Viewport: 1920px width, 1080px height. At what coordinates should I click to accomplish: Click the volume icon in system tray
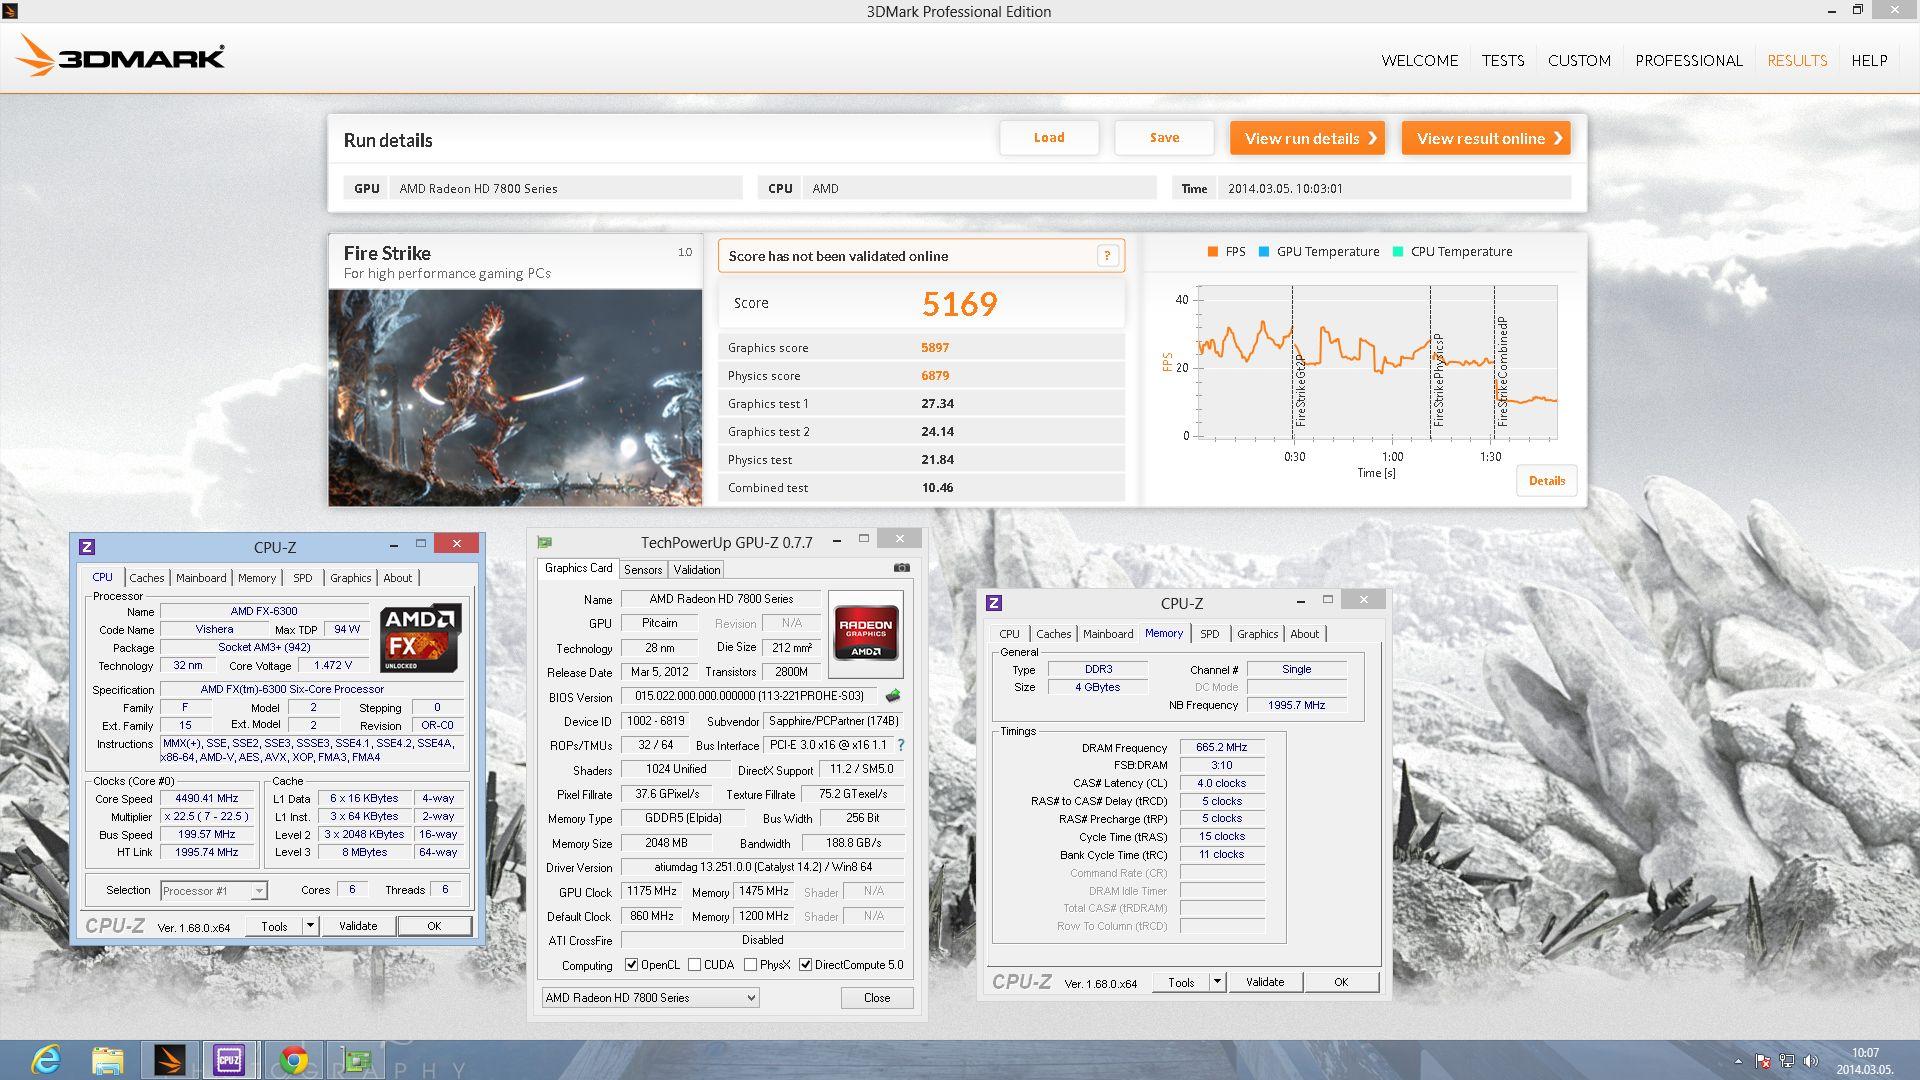[1811, 1061]
